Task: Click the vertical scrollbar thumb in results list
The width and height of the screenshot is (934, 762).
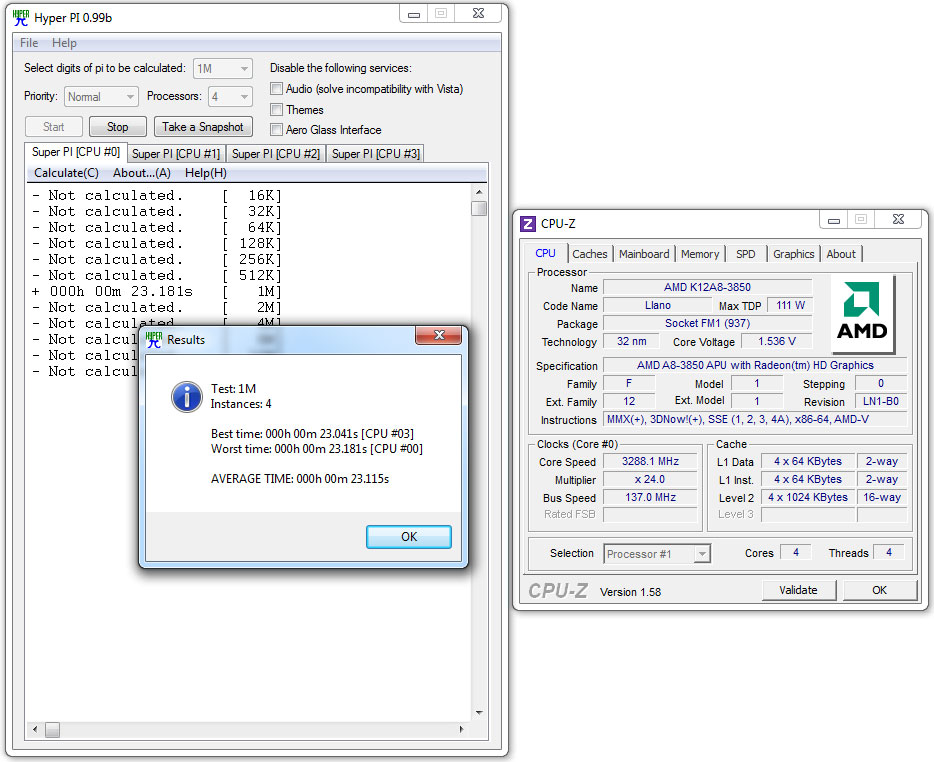Action: click(x=479, y=208)
